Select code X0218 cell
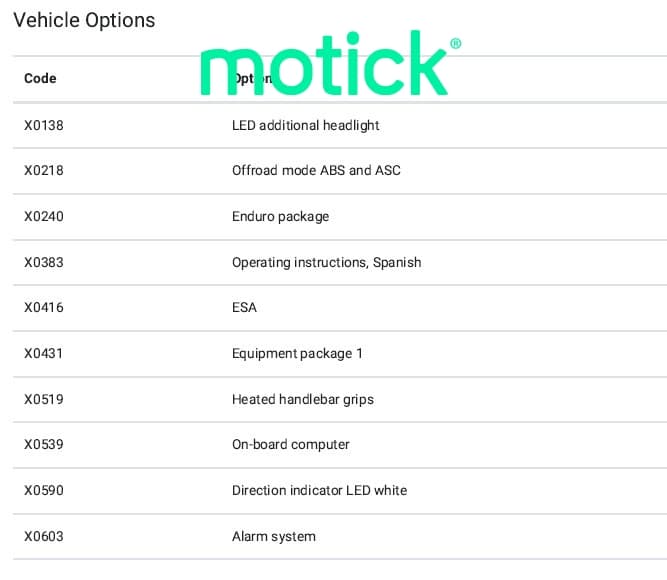Screen dimensions: 667x580 (44, 170)
